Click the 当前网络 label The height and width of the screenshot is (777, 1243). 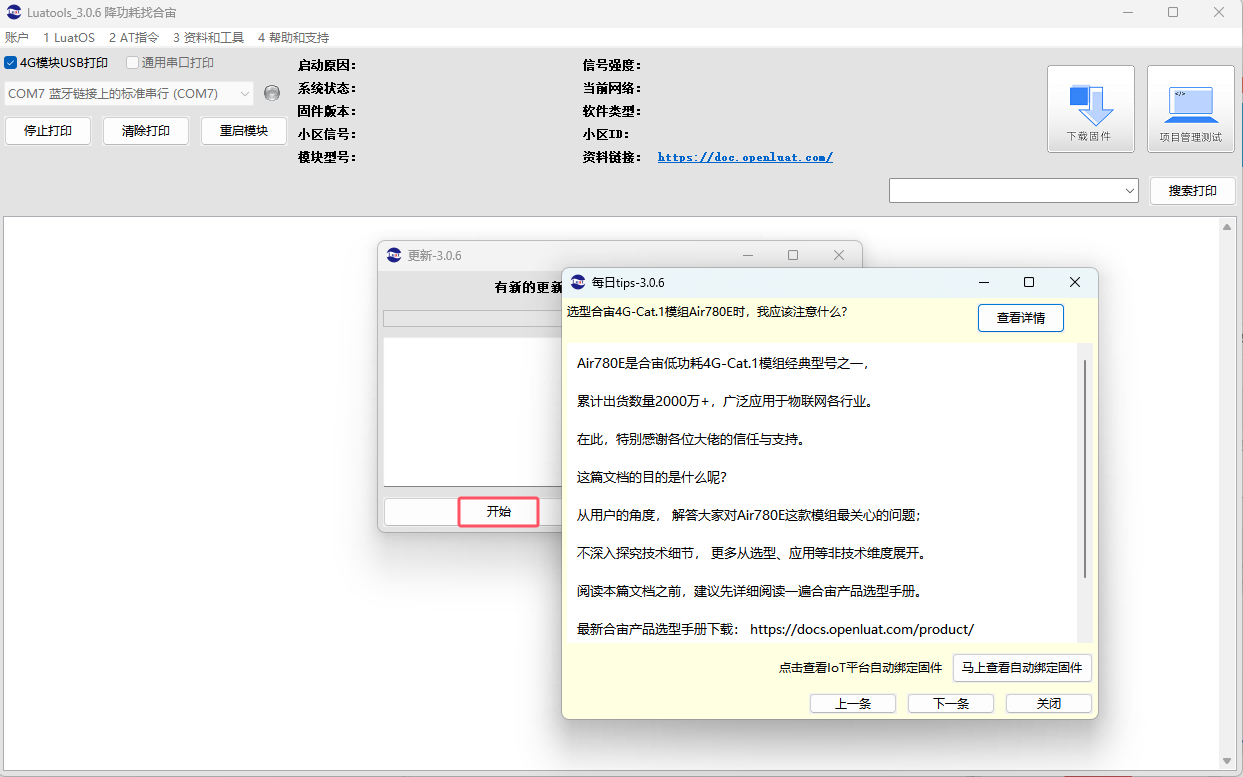click(611, 88)
